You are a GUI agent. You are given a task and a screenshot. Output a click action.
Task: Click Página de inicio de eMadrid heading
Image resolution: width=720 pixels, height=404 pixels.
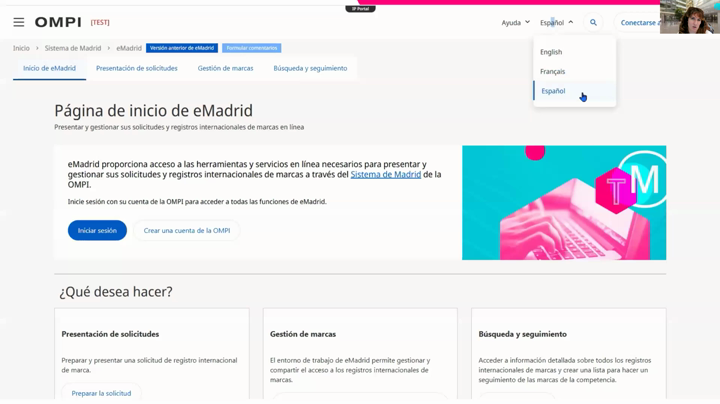point(153,111)
